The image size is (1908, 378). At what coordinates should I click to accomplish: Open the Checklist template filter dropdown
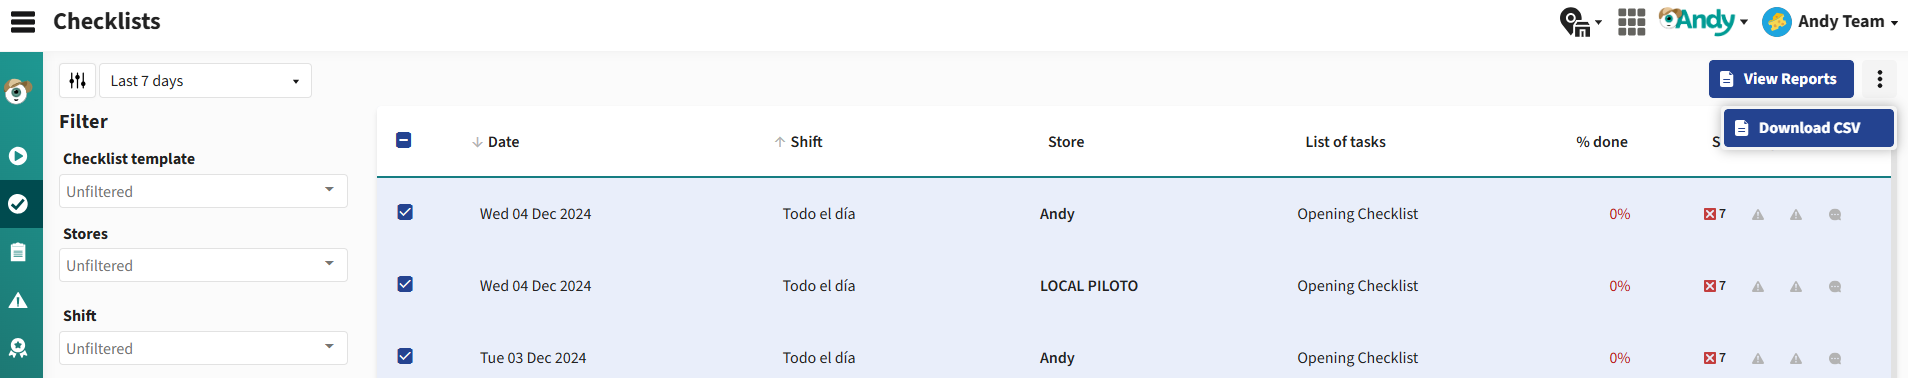[x=203, y=191]
